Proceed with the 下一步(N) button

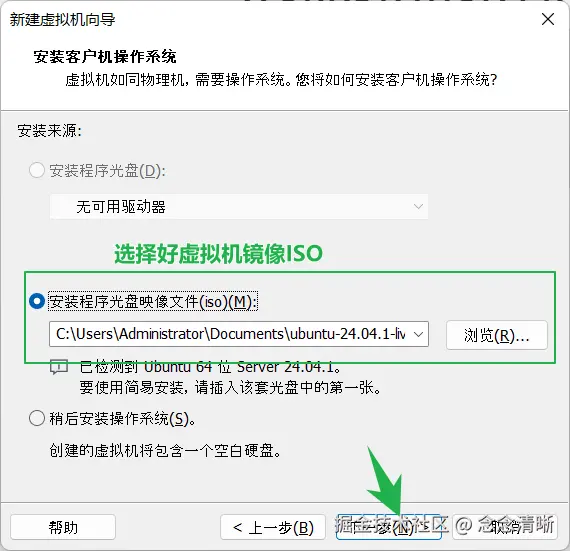[x=389, y=527]
